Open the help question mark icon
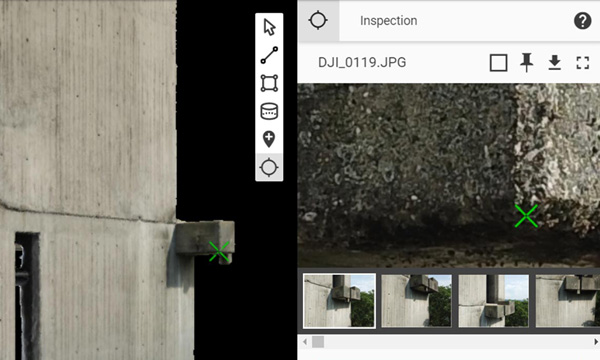The width and height of the screenshot is (600, 360). click(582, 20)
